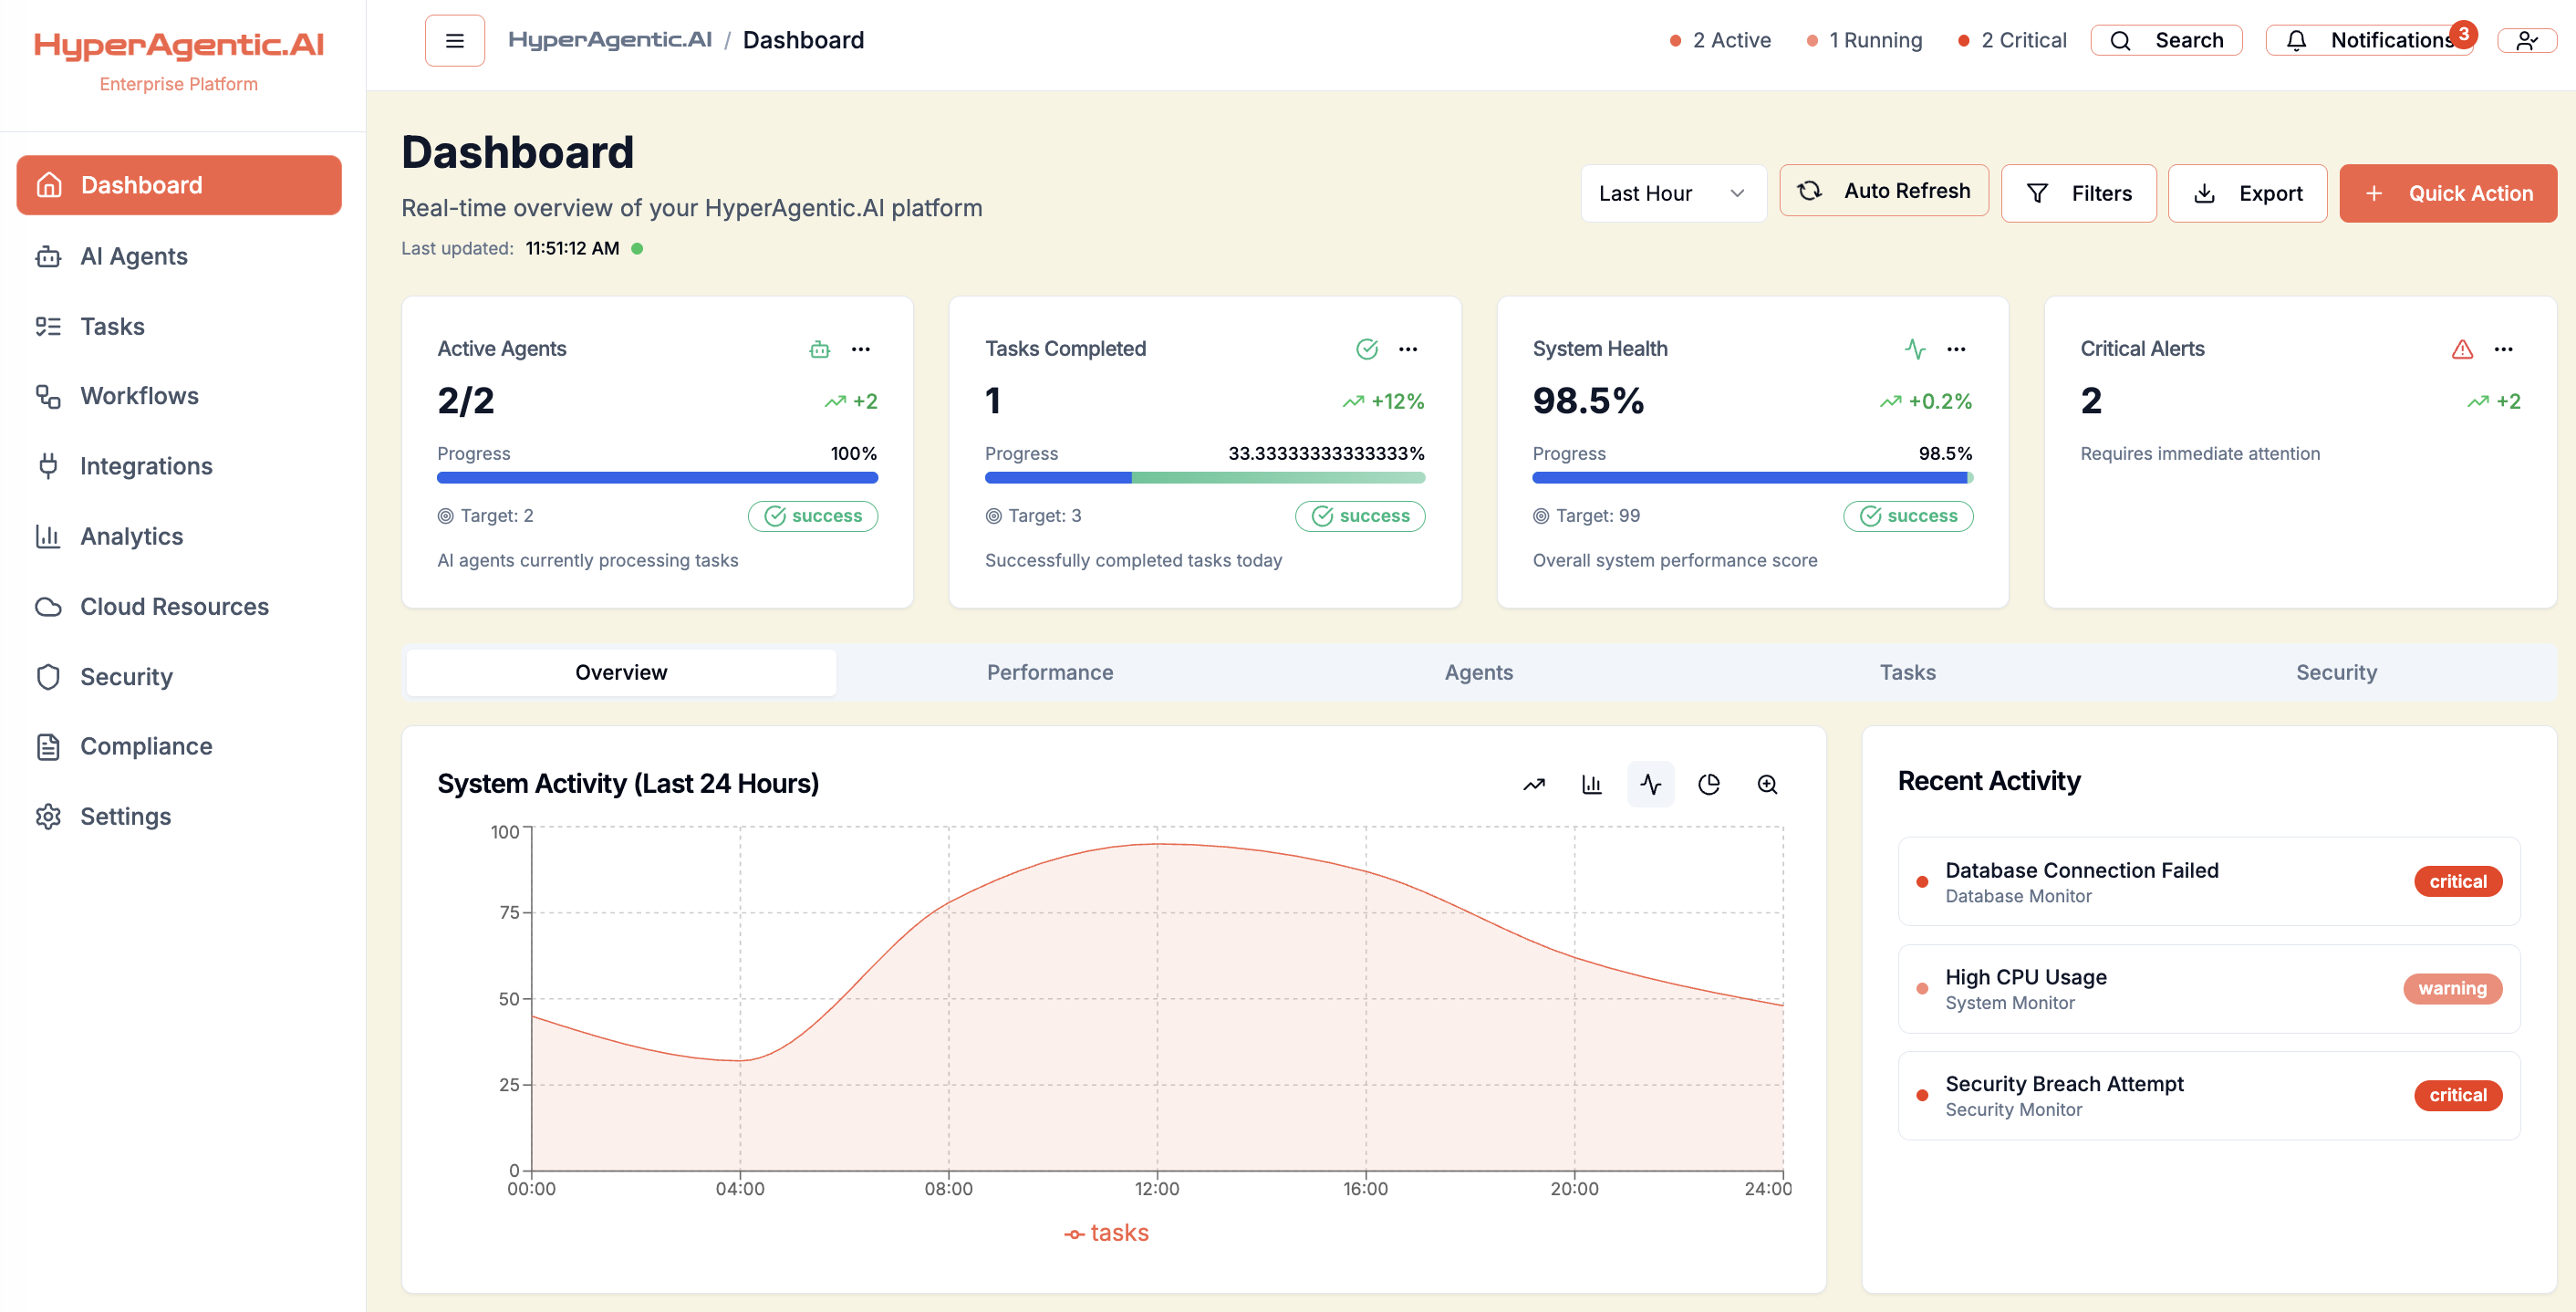Screen dimensions: 2576x1312
Task: Click the Tasks Completed progress bar
Action: pos(1204,478)
